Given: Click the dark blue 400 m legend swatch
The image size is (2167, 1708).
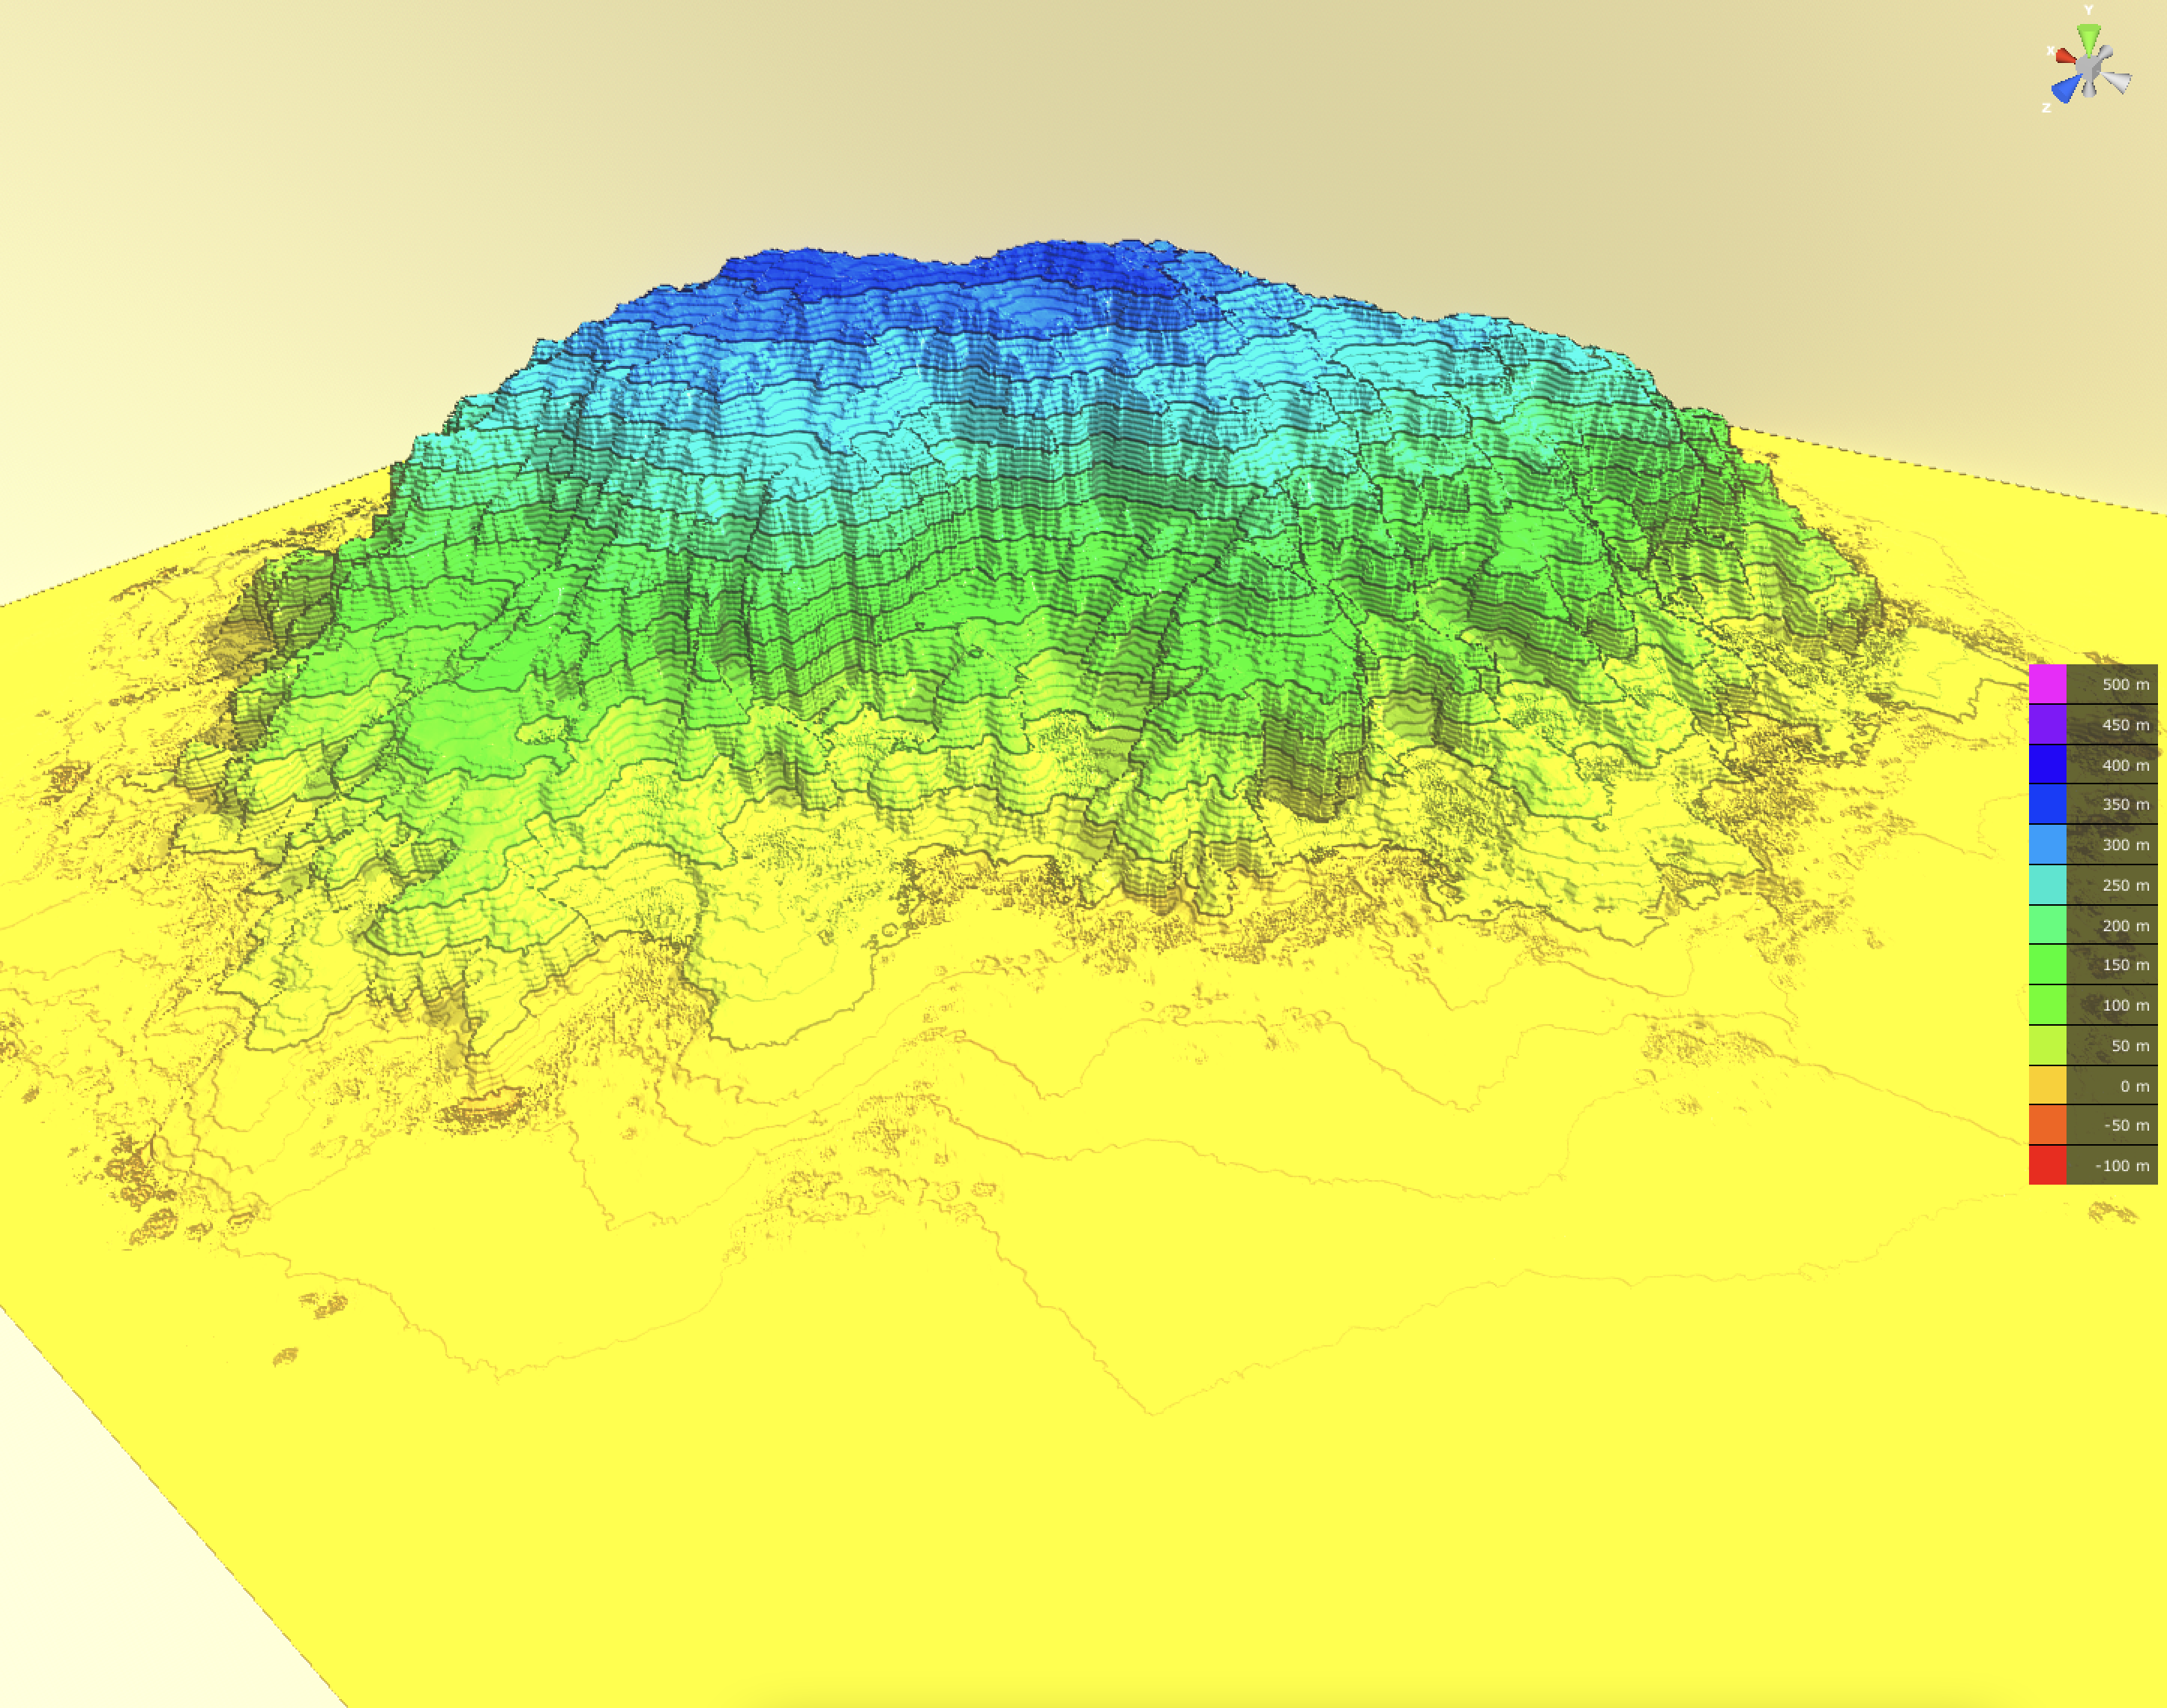Looking at the screenshot, I should click(x=2047, y=764).
